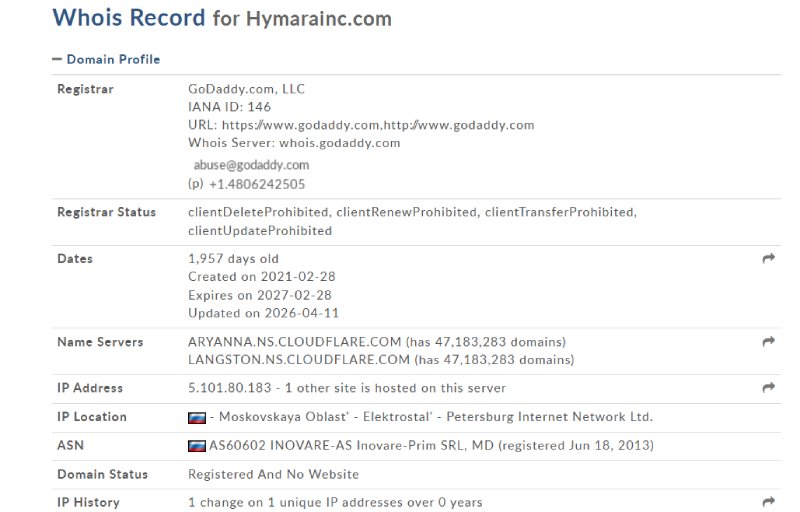Open share arrow in IP Address row
800x512 pixels.
(768, 388)
